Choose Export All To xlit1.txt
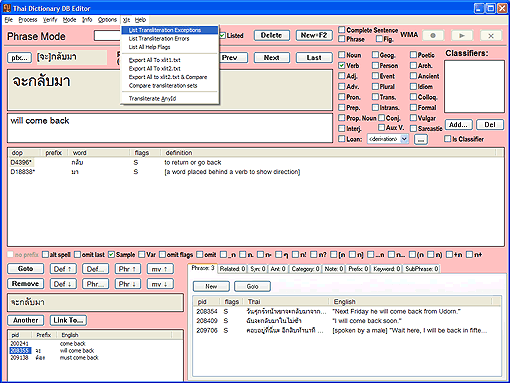The height and width of the screenshot is (383, 510). tap(170, 60)
